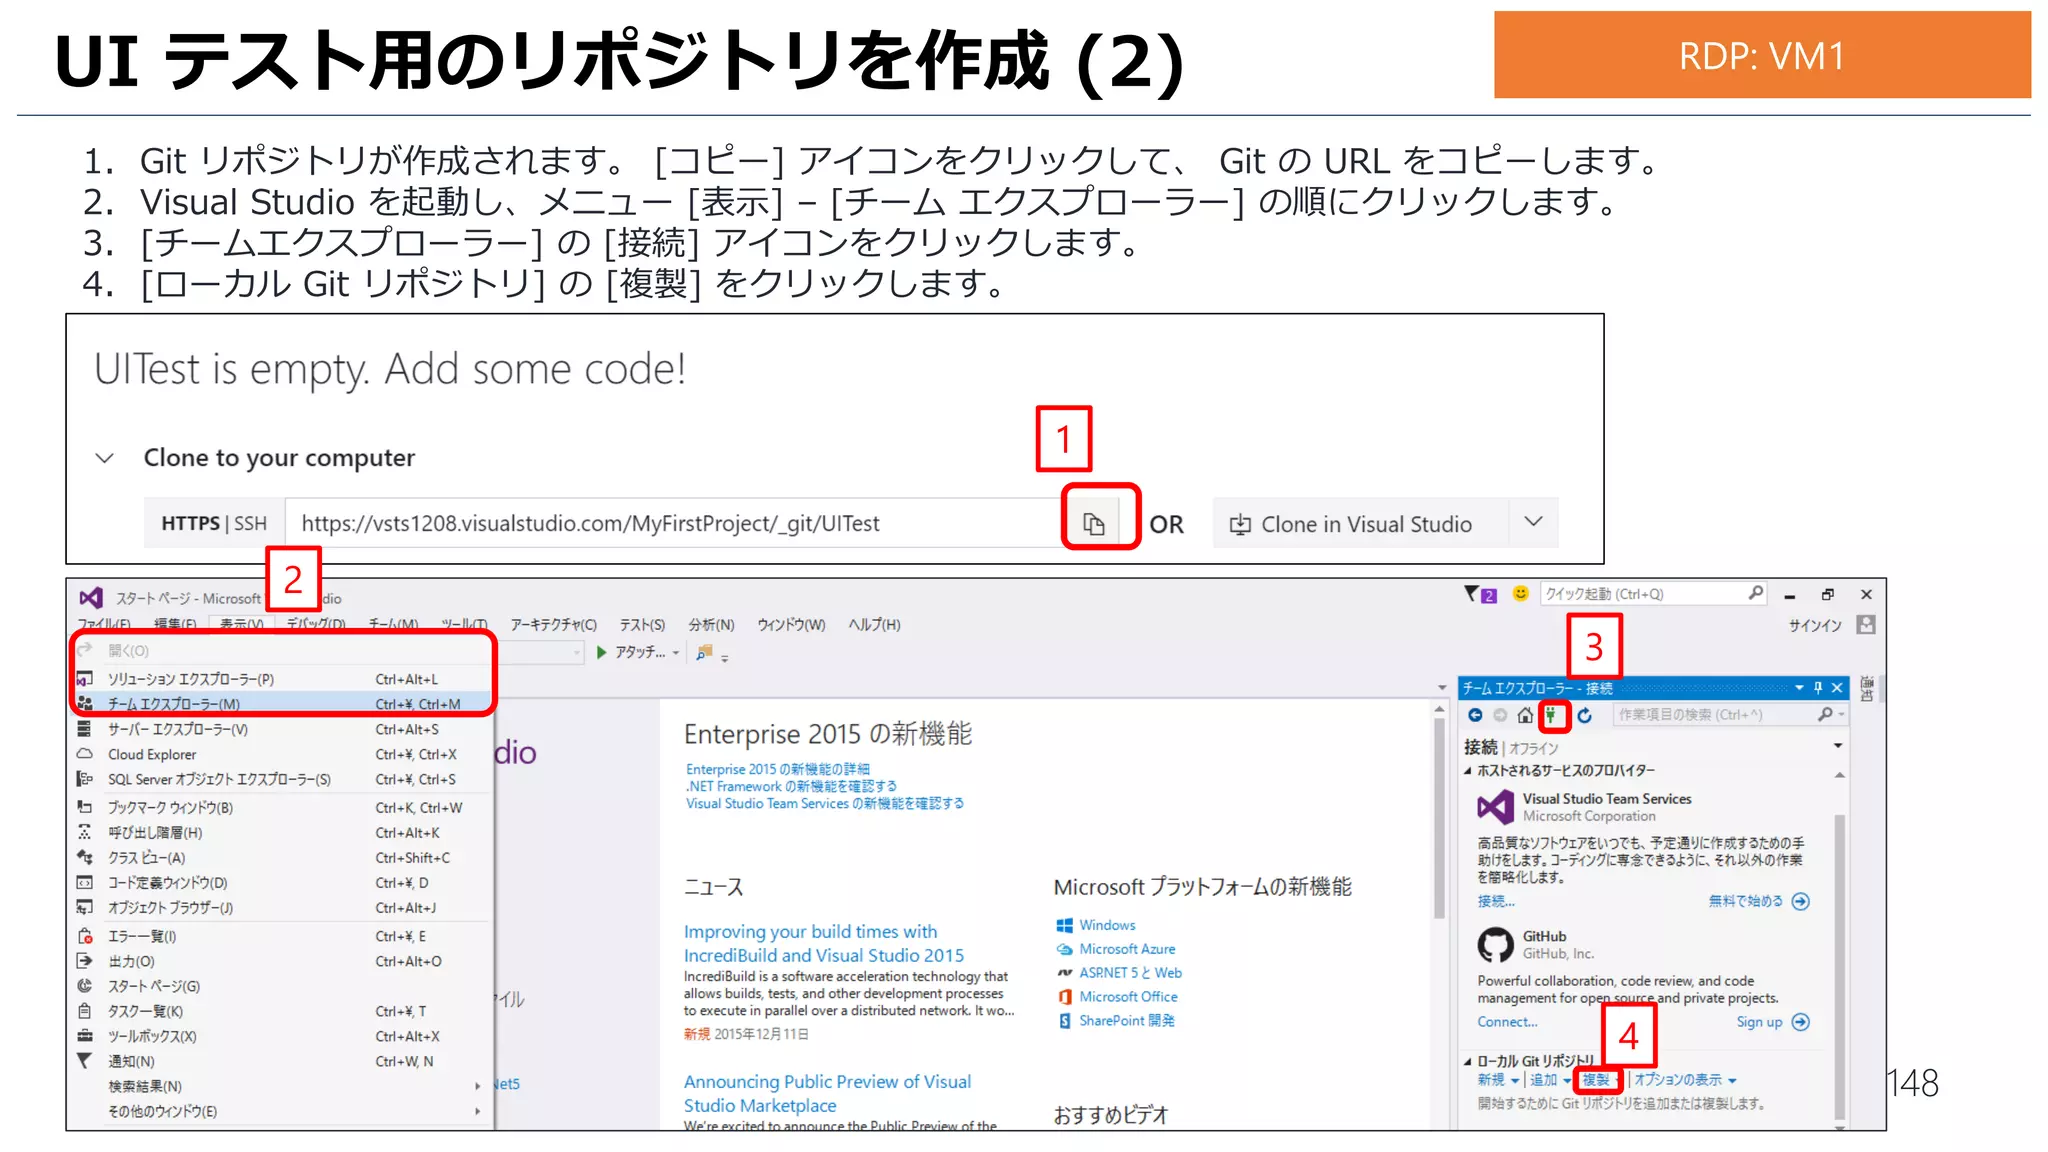Viewport: 2048px width, 1152px height.
Task: Click 複製 in local Git repositories
Action: point(1596,1080)
